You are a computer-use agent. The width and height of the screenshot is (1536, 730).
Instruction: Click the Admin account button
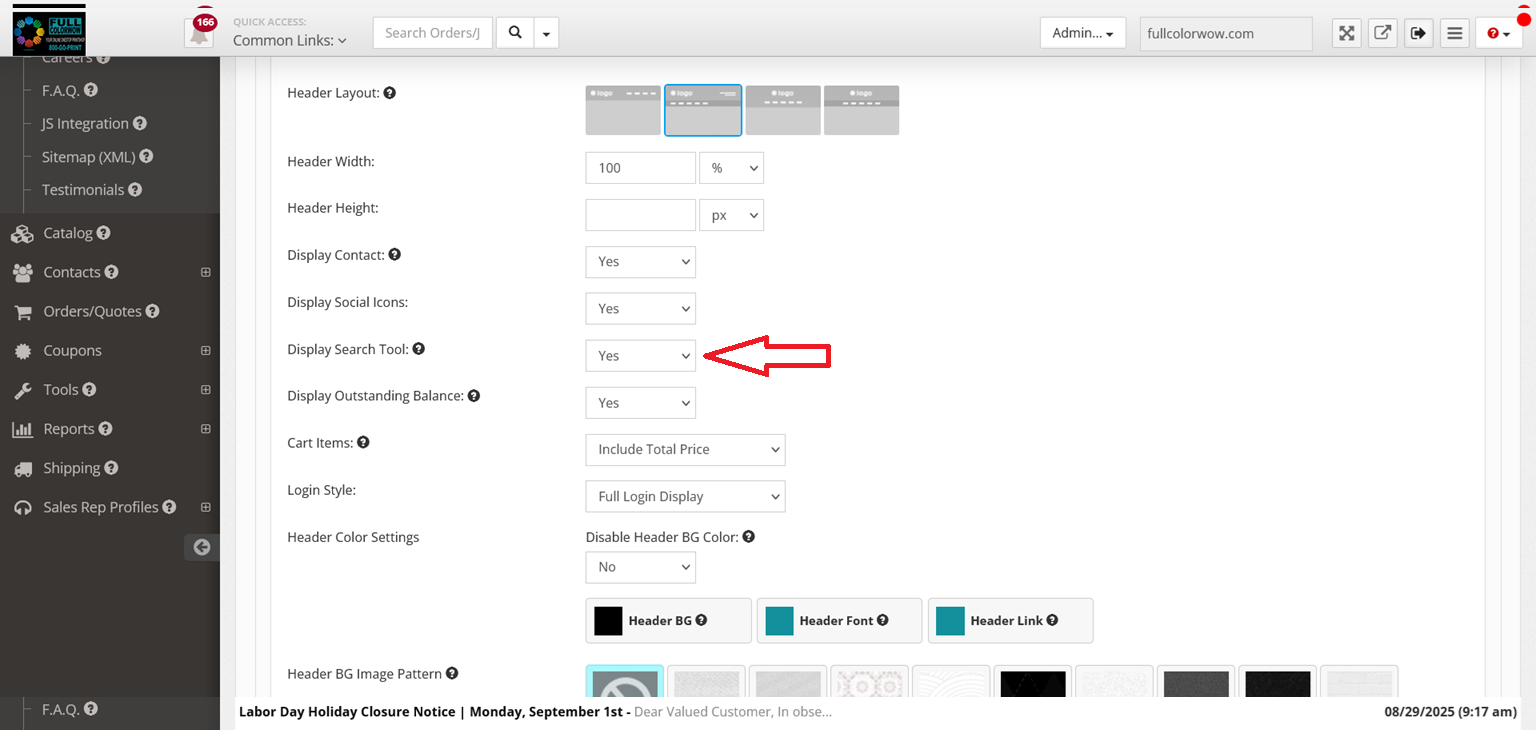tap(1082, 33)
